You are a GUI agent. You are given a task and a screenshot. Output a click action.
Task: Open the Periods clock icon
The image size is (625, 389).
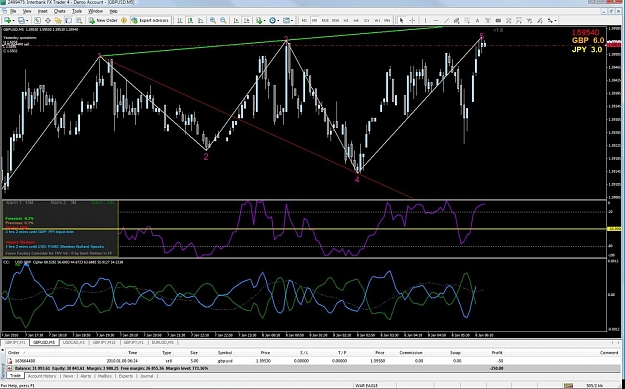click(272, 20)
